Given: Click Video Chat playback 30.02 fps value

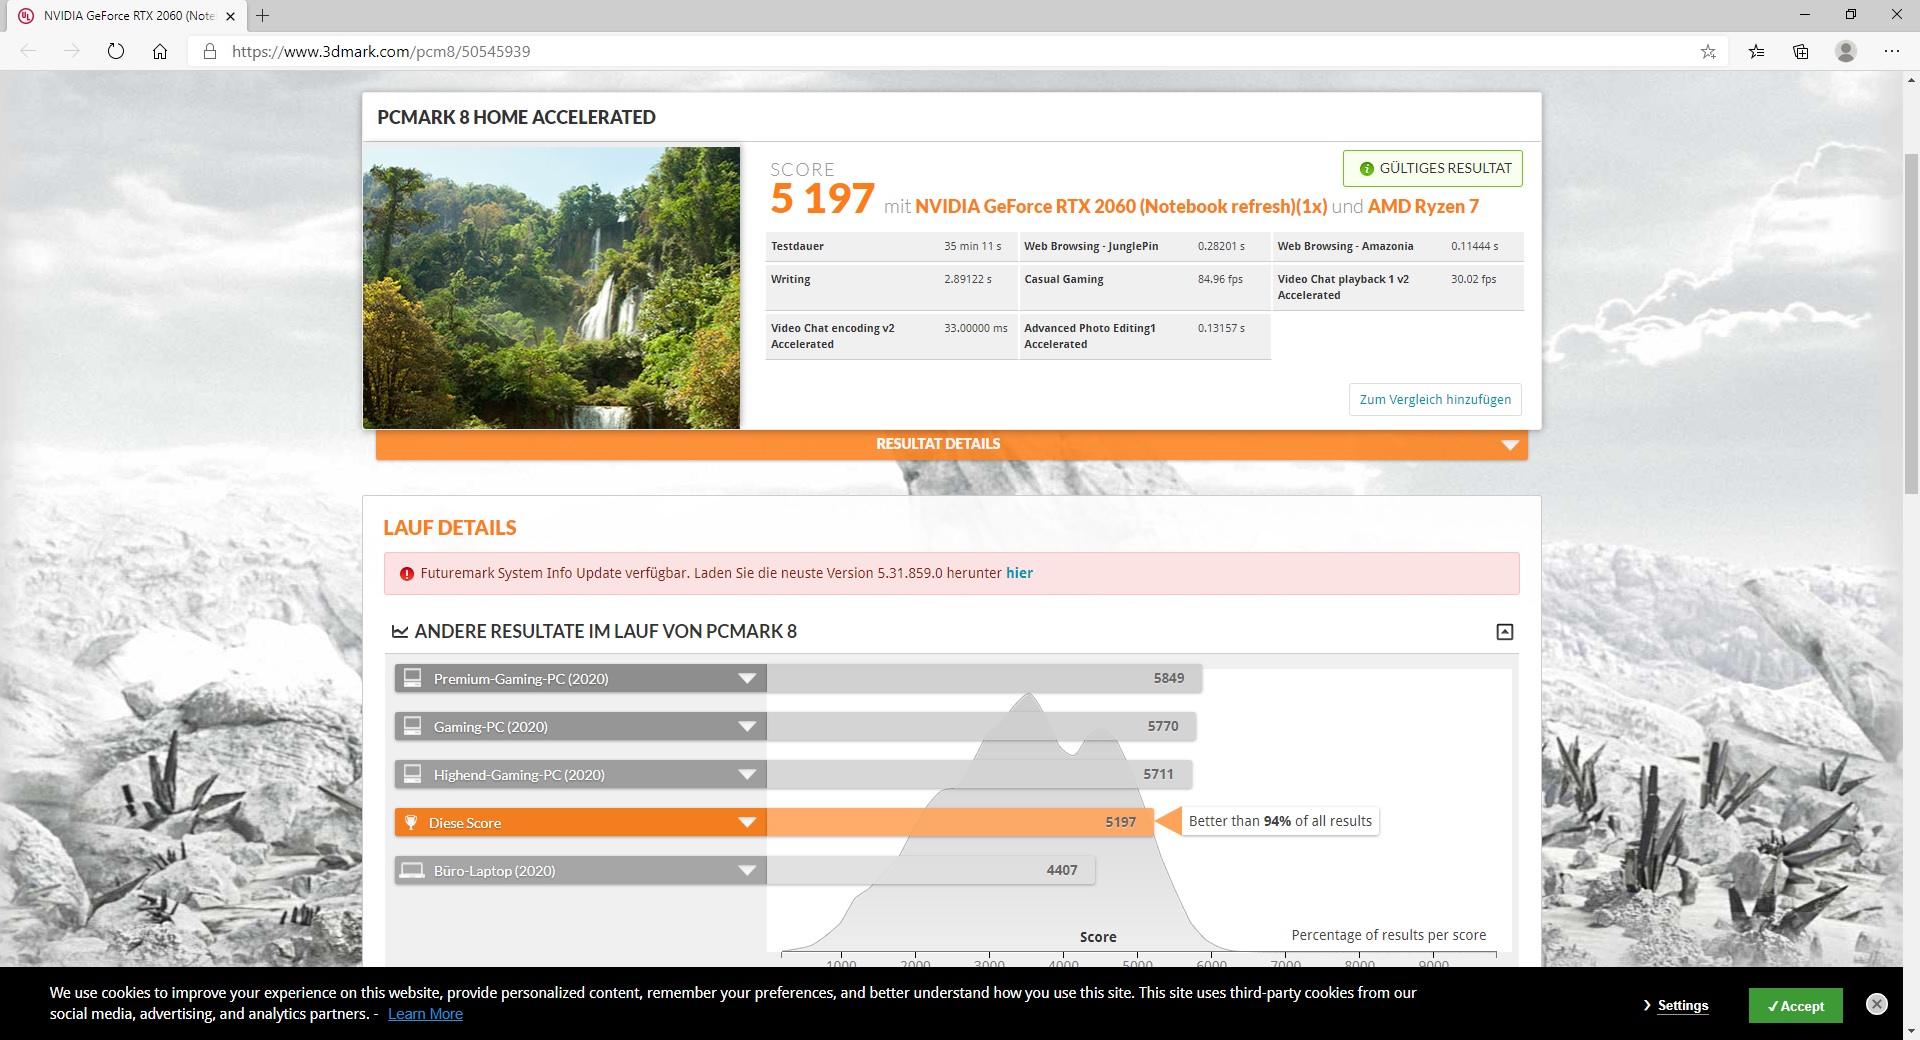Looking at the screenshot, I should [x=1473, y=279].
